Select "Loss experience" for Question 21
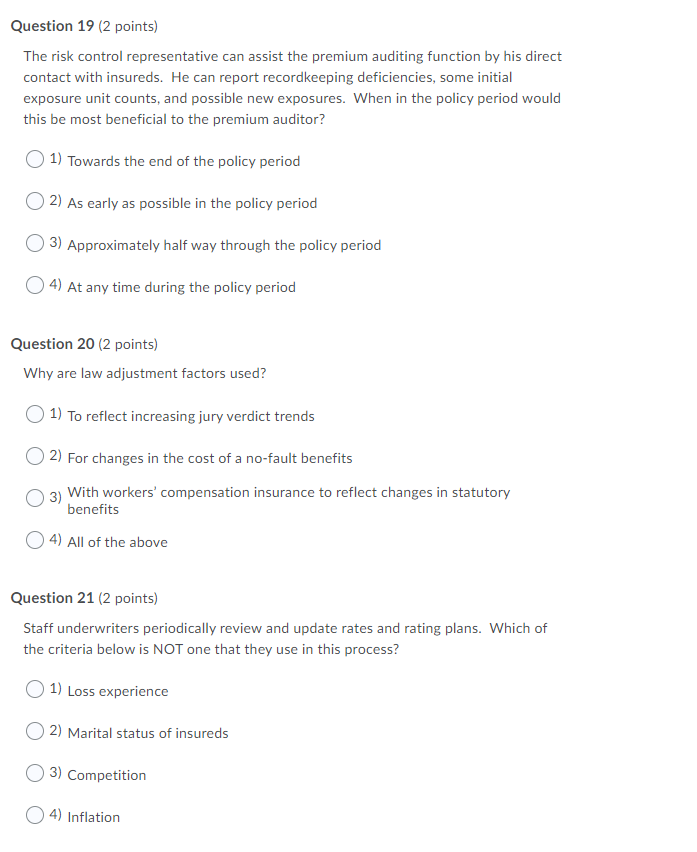 [x=33, y=689]
